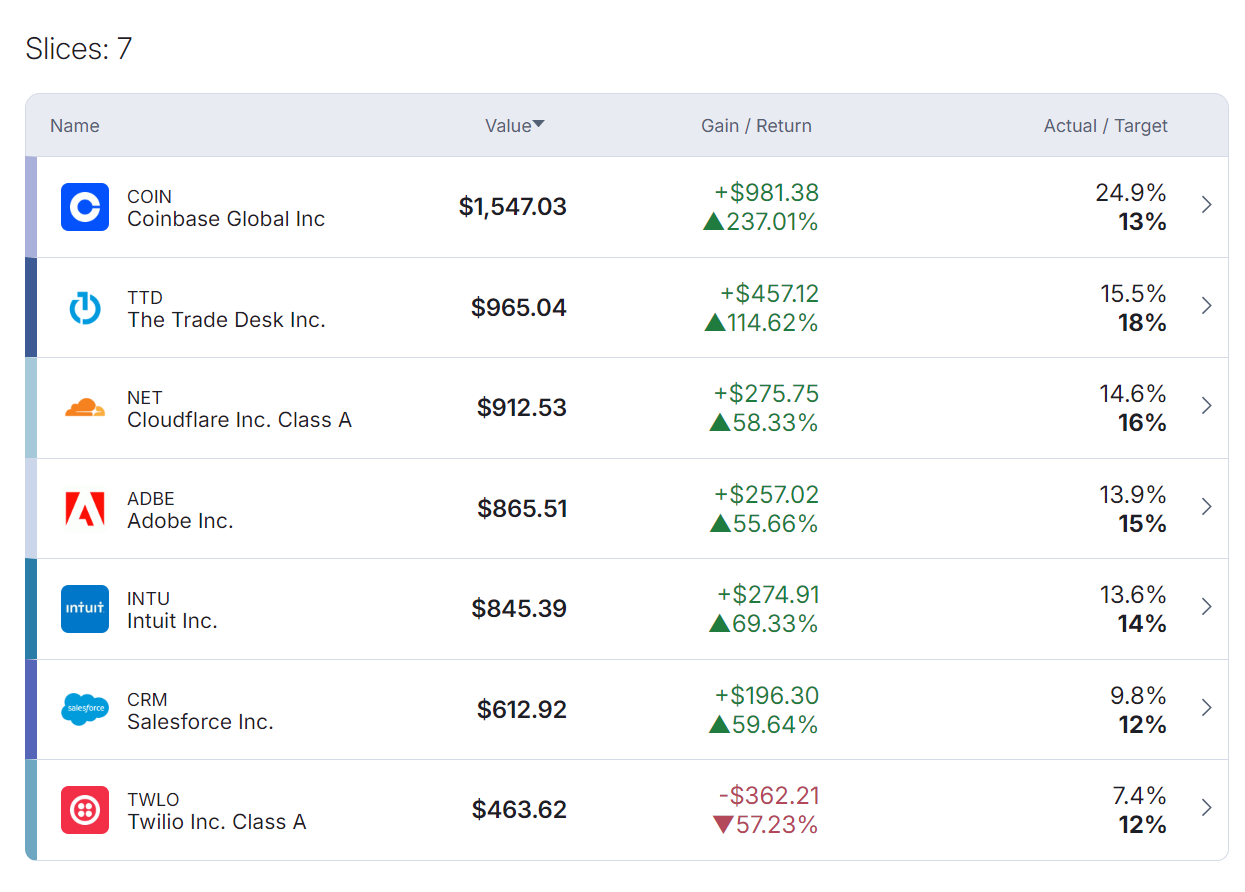Click the sort arrow beside Value header

click(x=539, y=125)
